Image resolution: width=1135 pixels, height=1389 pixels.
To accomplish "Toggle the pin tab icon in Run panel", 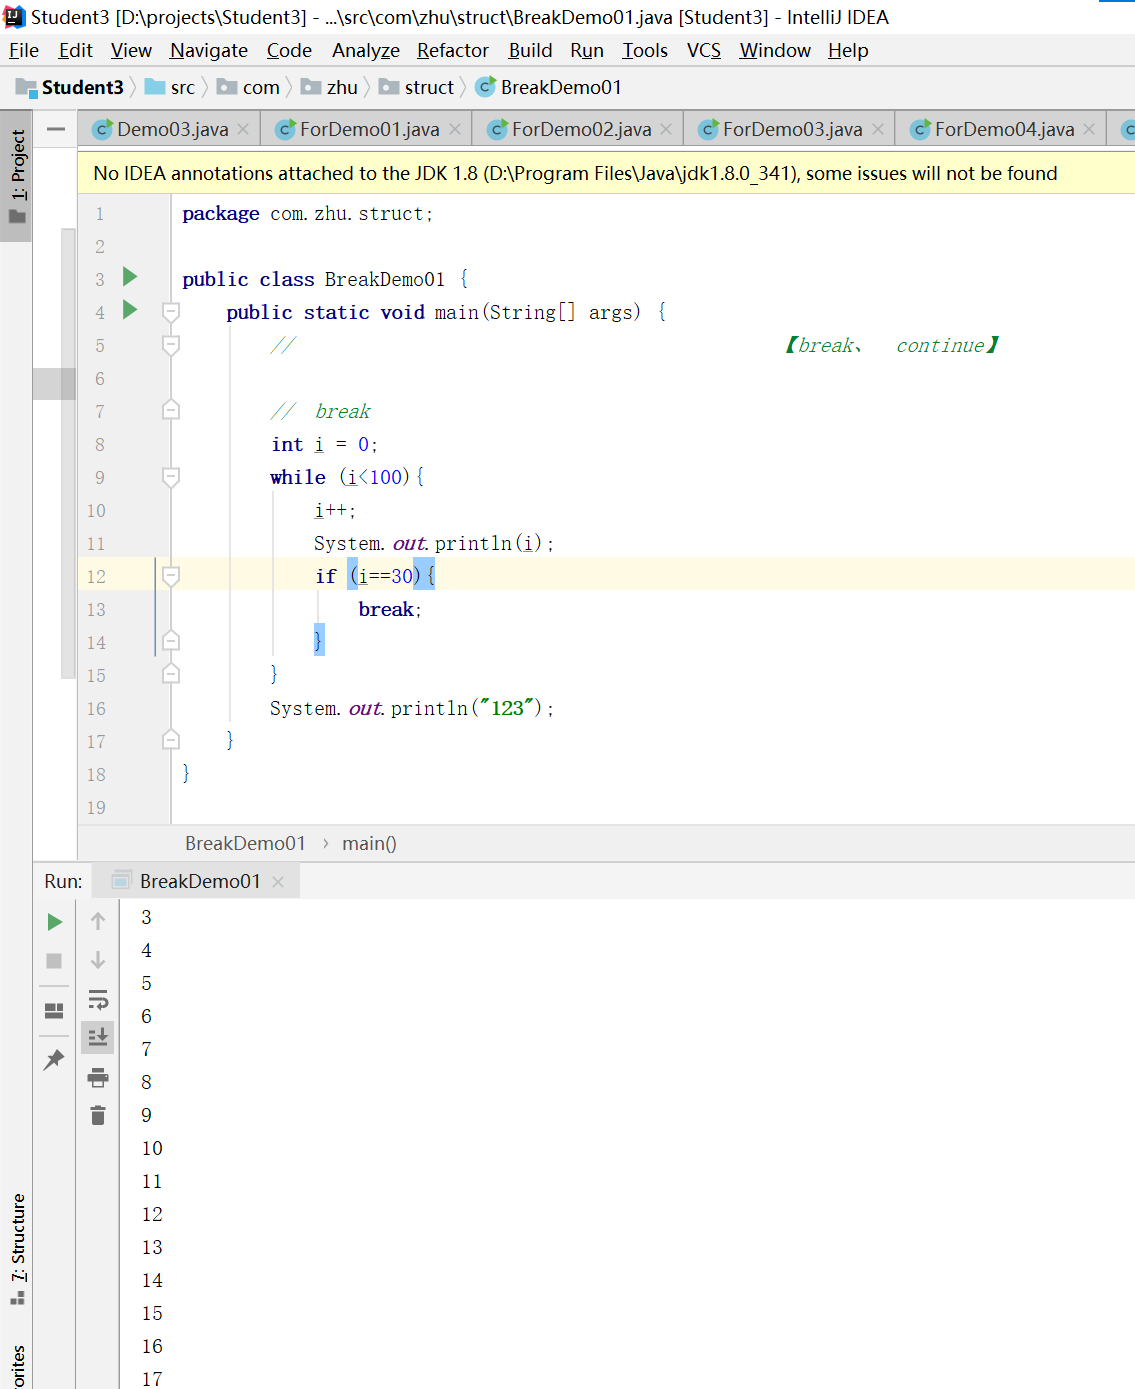I will 55,1060.
